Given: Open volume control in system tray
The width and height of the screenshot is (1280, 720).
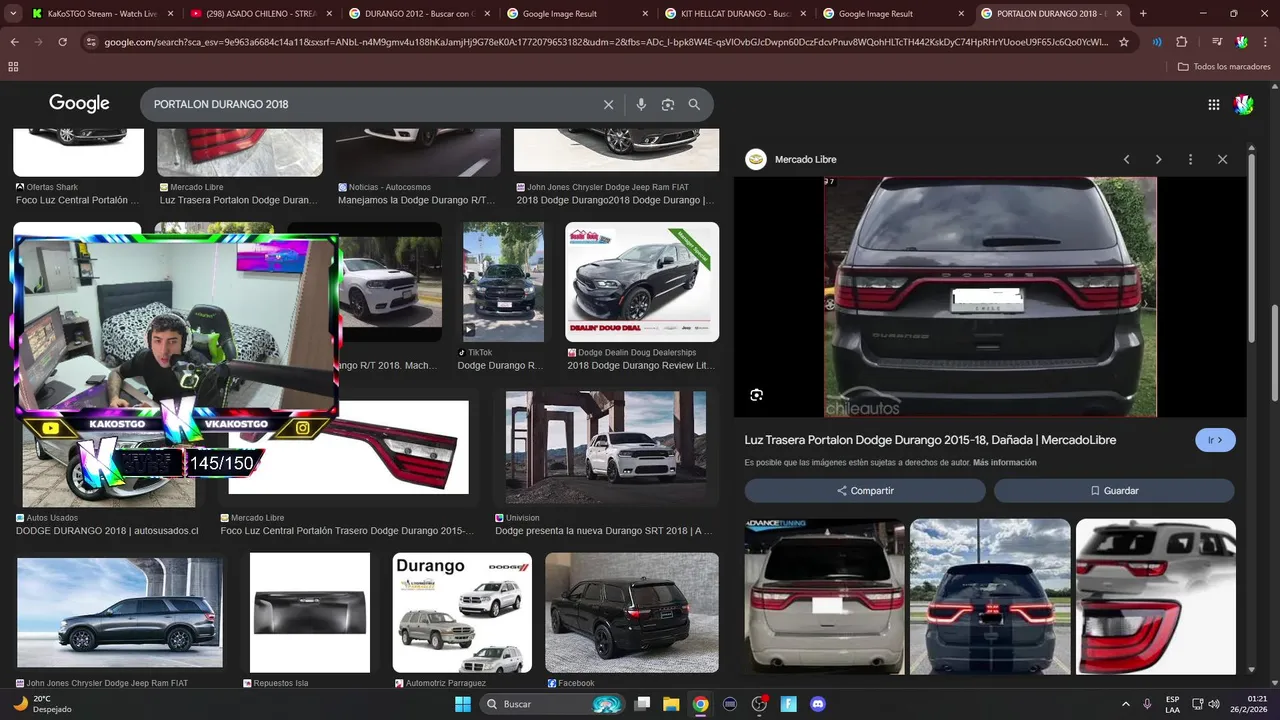Looking at the screenshot, I should point(1214,704).
